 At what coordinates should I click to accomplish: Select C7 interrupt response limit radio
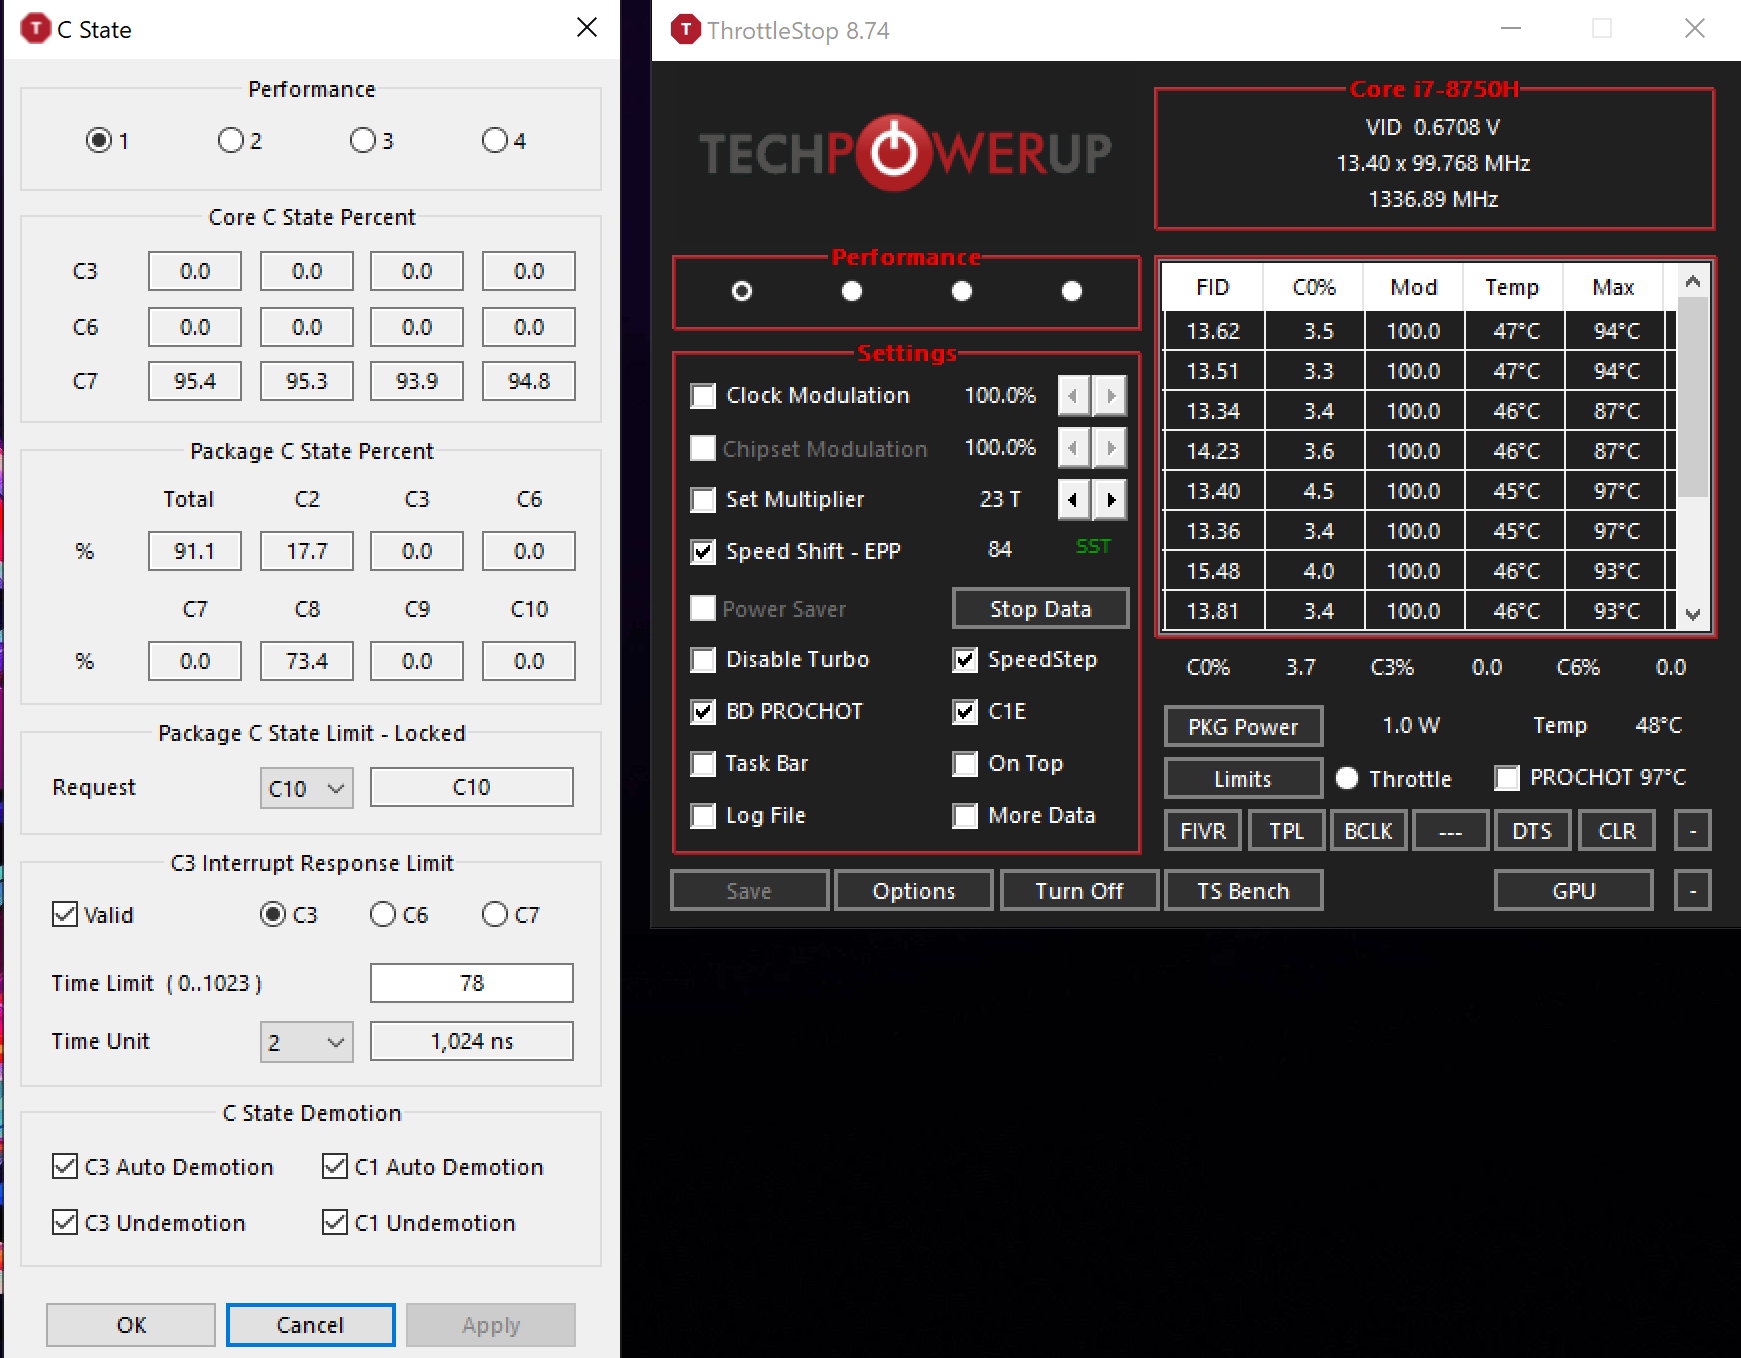[495, 915]
